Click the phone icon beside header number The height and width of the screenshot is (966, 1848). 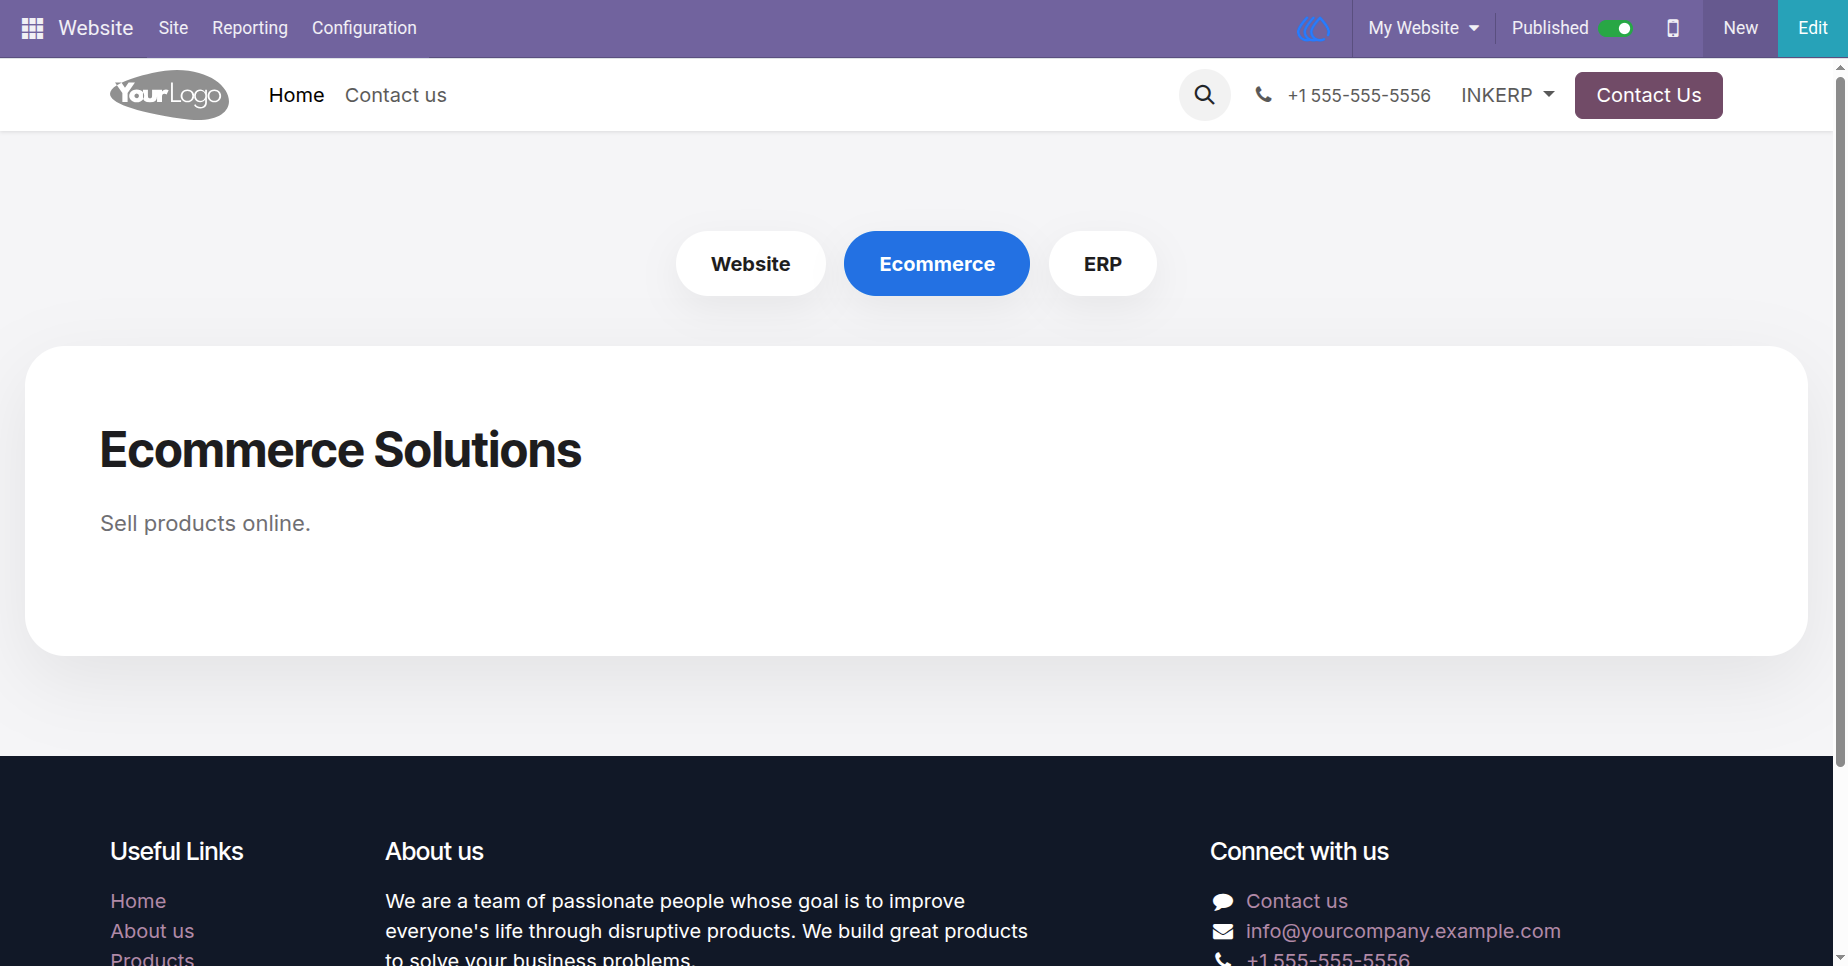pyautogui.click(x=1264, y=95)
